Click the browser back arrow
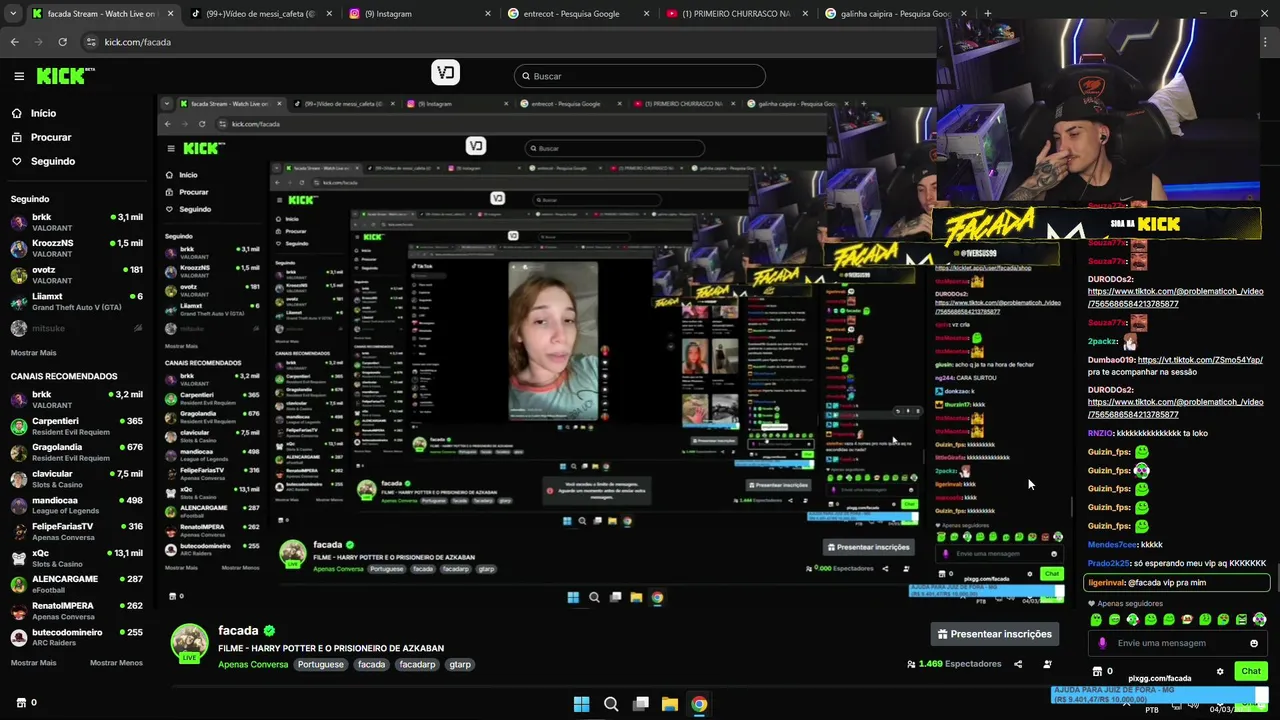The width and height of the screenshot is (1280, 720). [x=14, y=42]
